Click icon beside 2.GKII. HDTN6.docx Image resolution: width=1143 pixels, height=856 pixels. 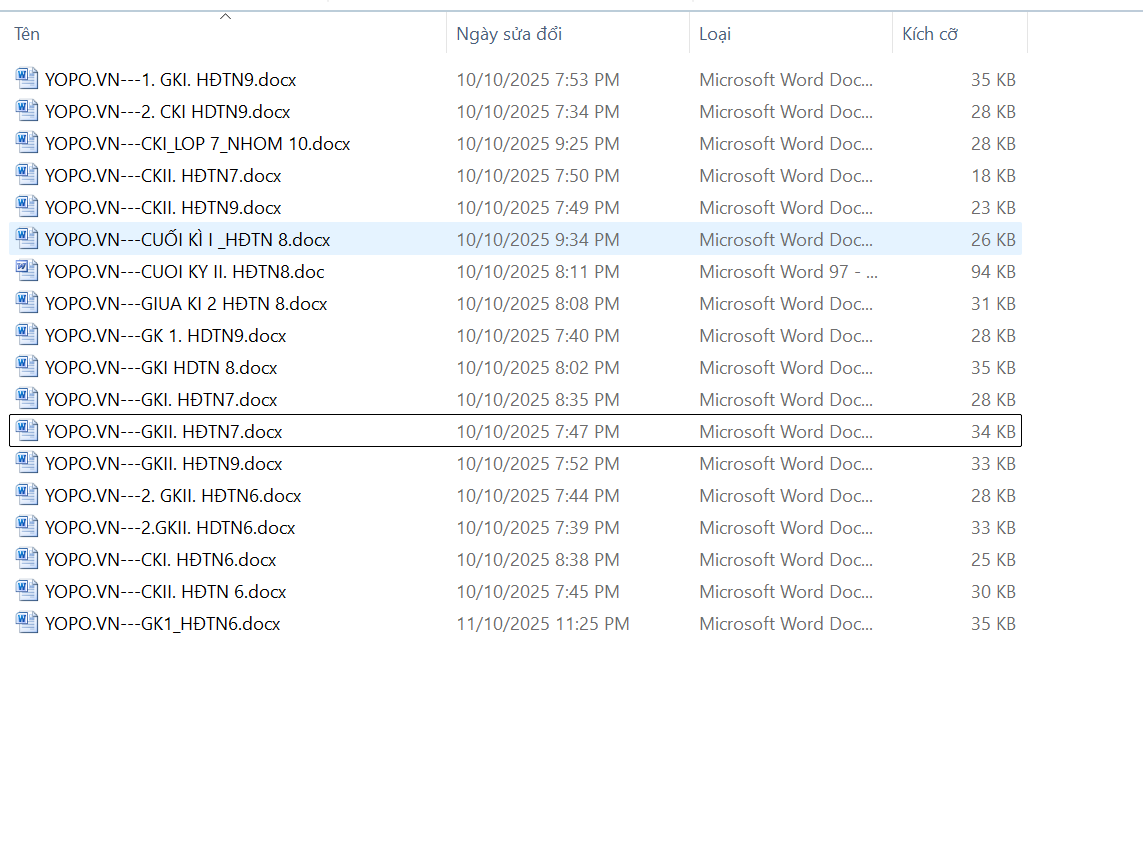(27, 527)
